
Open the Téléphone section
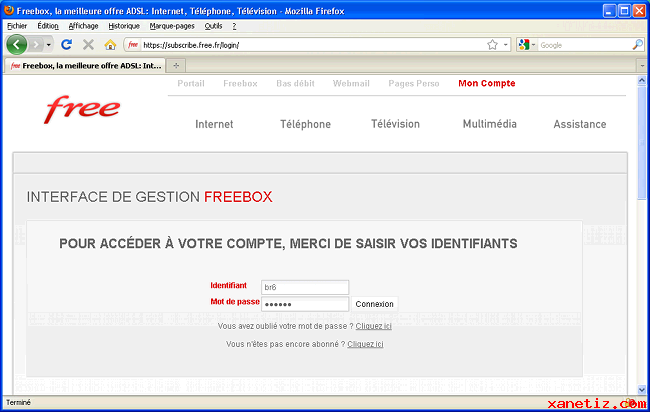tap(305, 124)
